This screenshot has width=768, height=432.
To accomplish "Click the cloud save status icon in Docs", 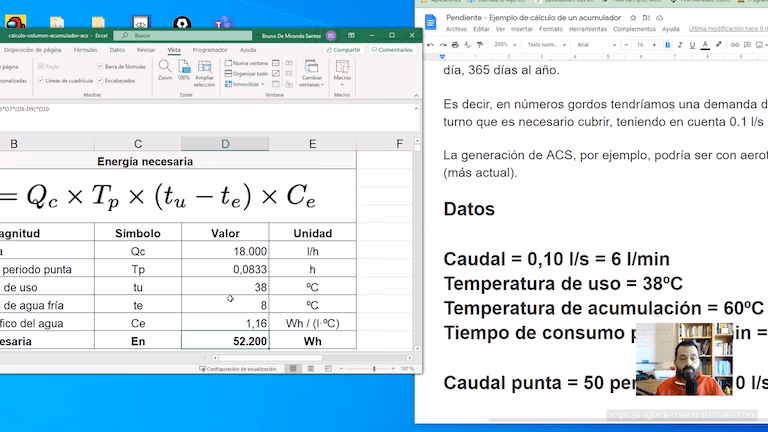I will [x=659, y=18].
